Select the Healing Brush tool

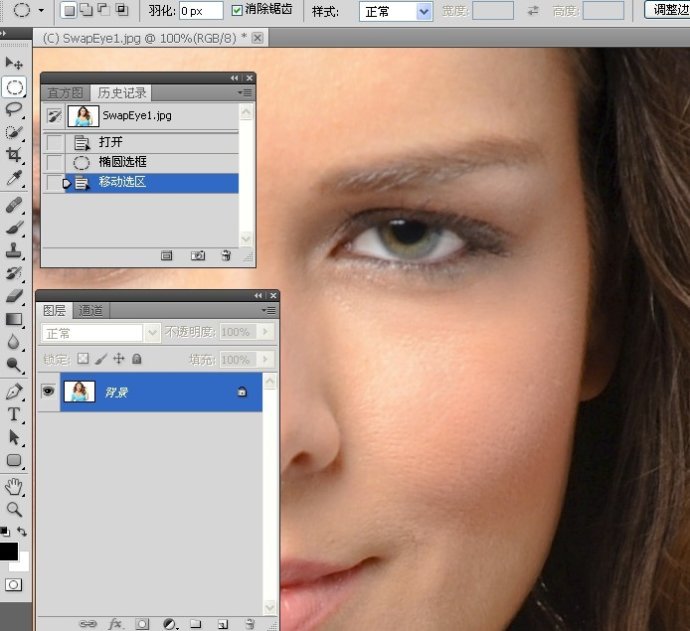[14, 205]
